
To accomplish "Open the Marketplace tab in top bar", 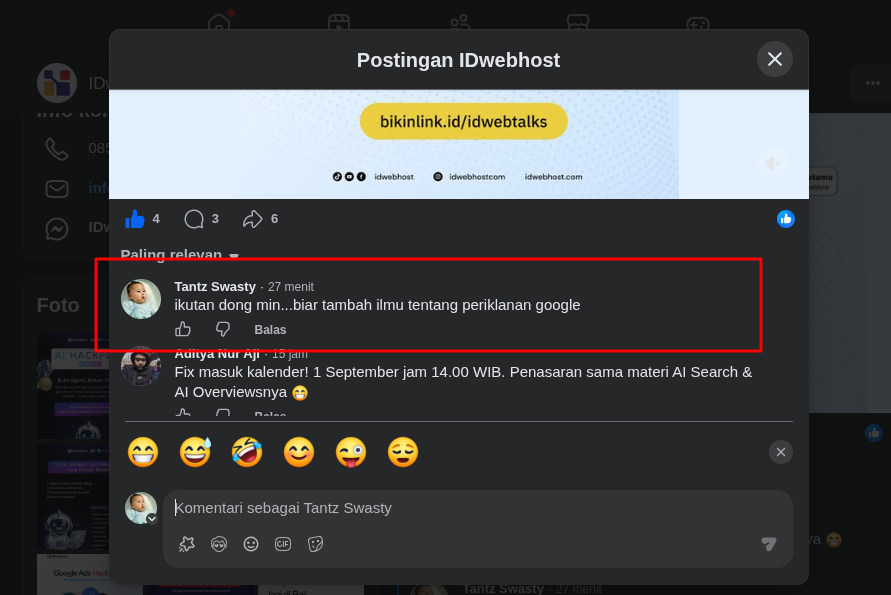I will 578,23.
